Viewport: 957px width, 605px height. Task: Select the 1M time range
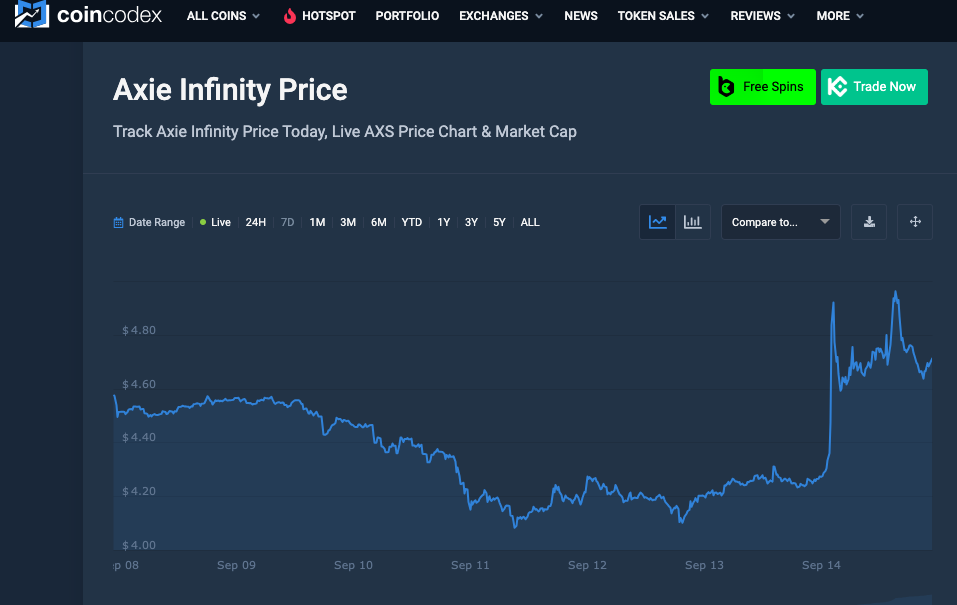[317, 222]
